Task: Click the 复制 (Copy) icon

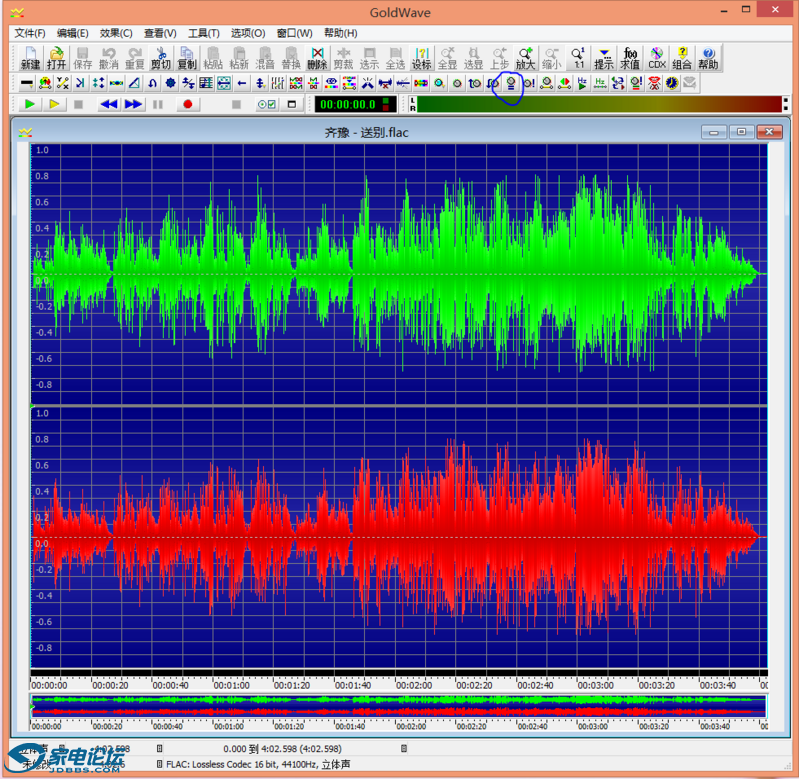Action: [187, 58]
